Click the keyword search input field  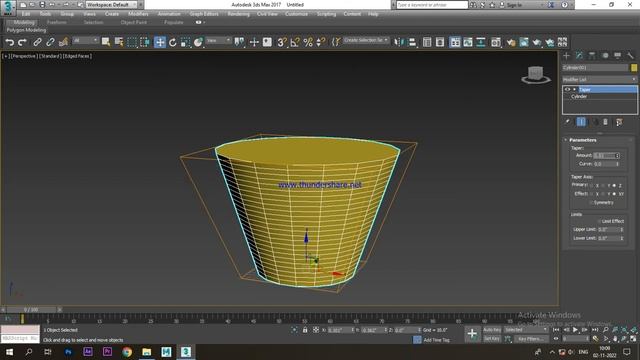click(432, 5)
